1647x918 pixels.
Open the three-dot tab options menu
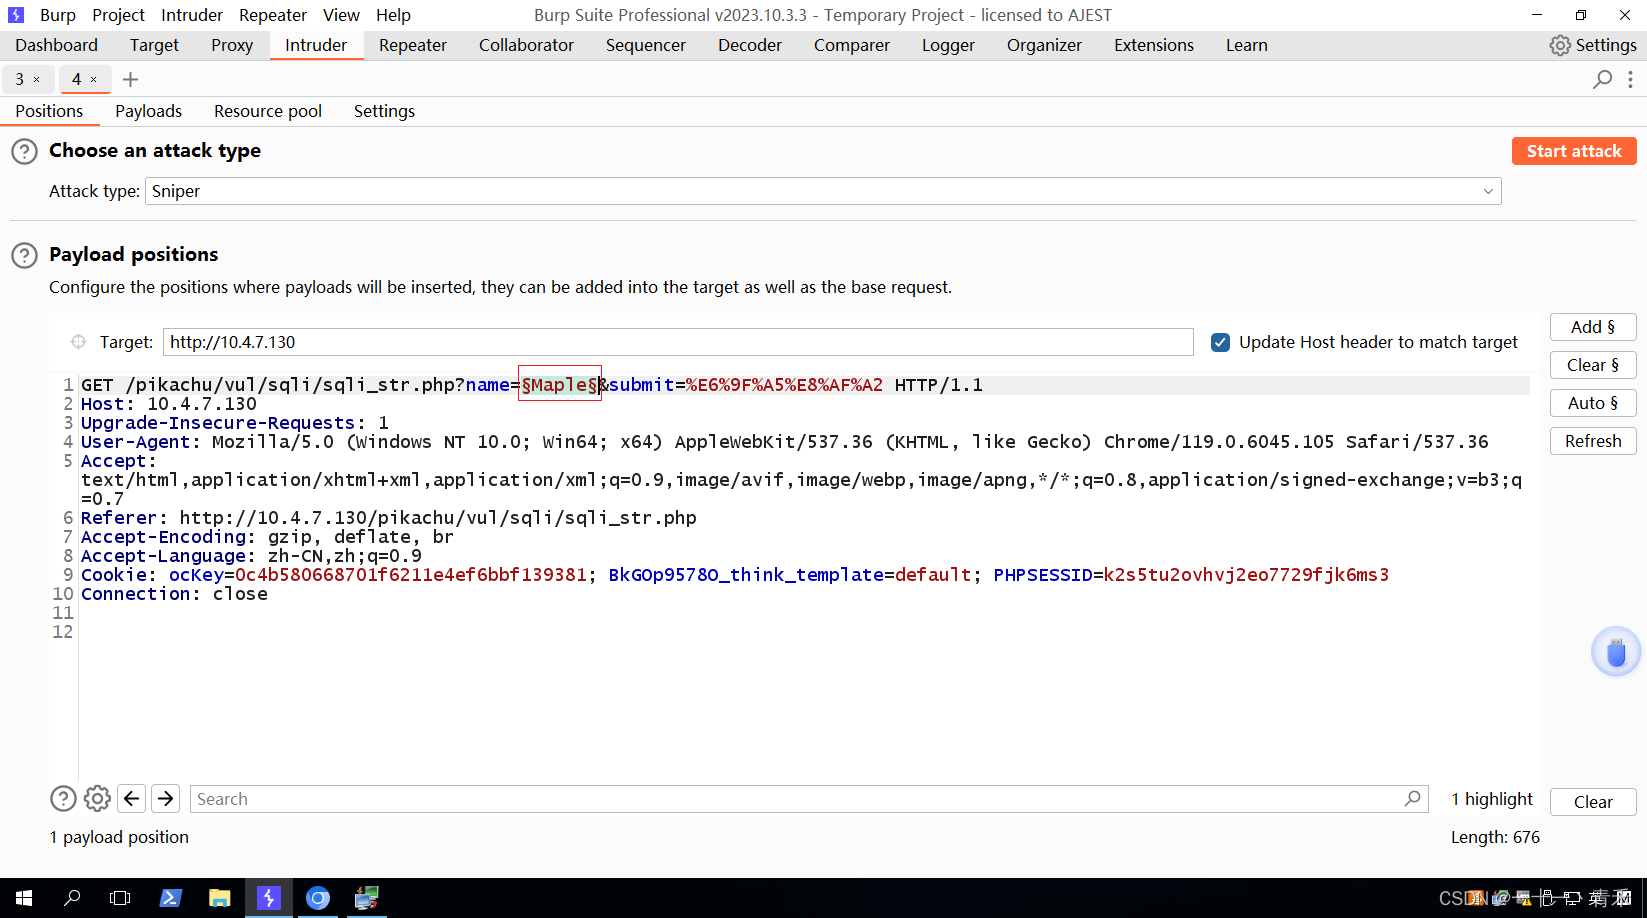point(1630,79)
